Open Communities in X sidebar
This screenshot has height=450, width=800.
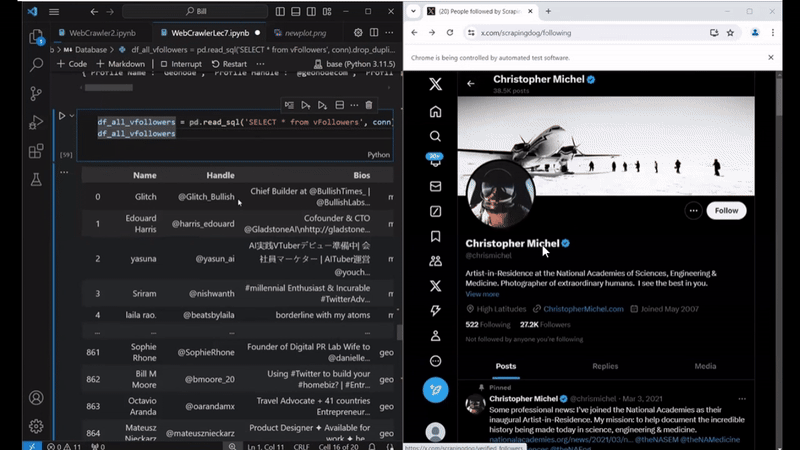coord(435,261)
